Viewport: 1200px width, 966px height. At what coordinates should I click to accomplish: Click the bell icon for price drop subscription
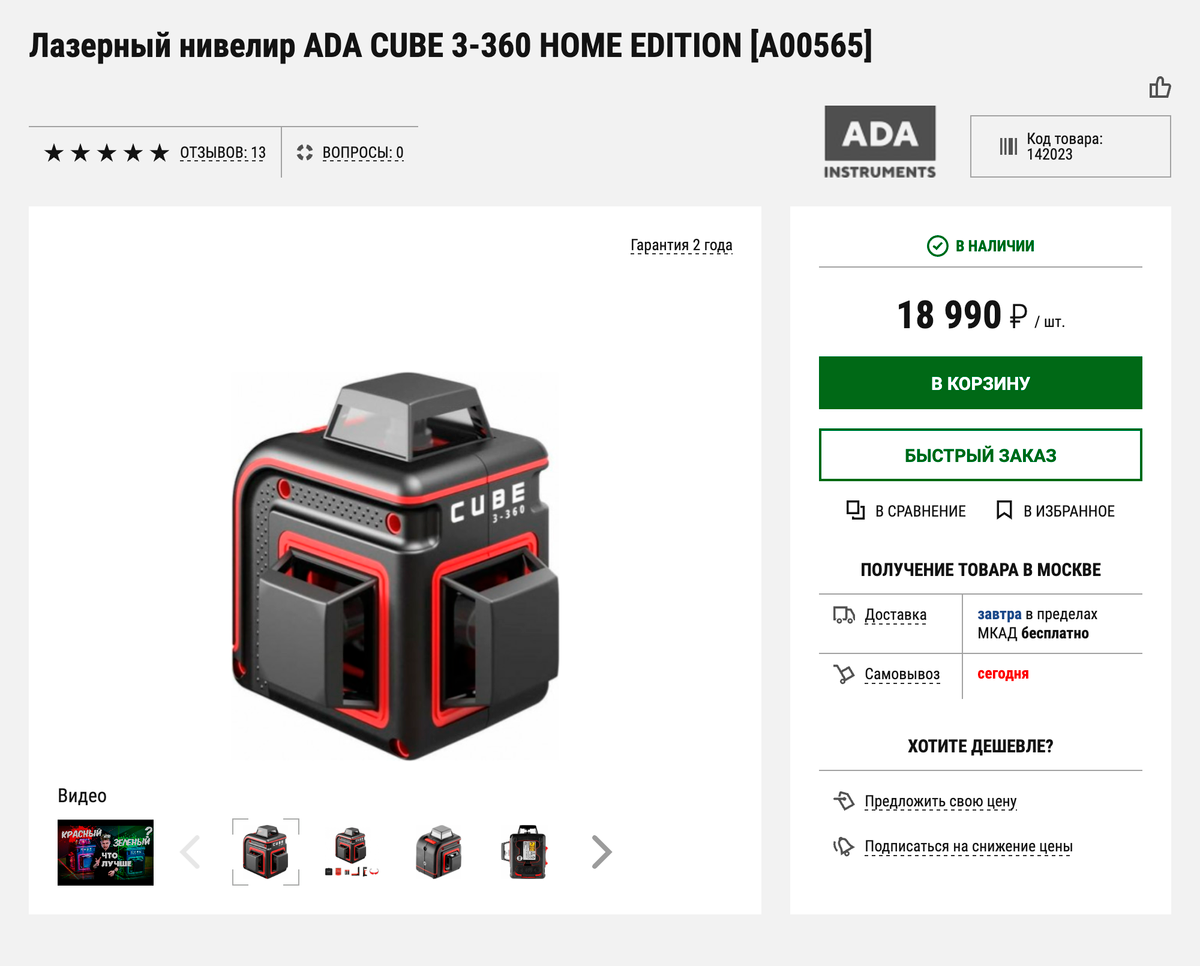[844, 846]
